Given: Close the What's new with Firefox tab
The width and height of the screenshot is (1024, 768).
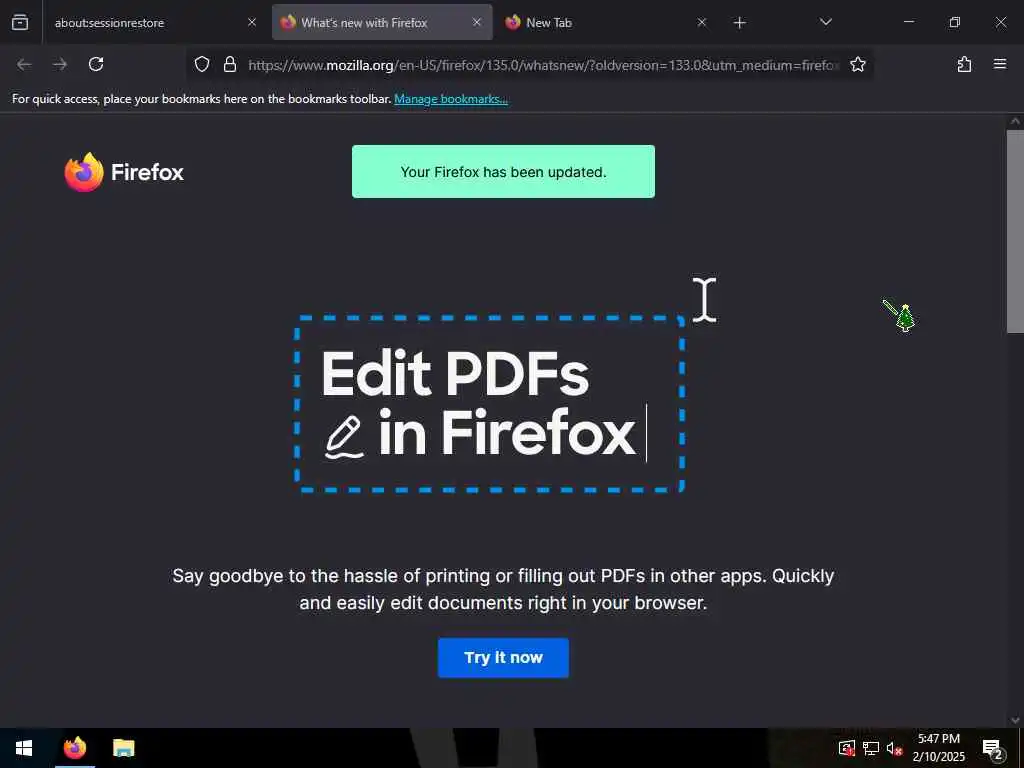Looking at the screenshot, I should tap(477, 22).
